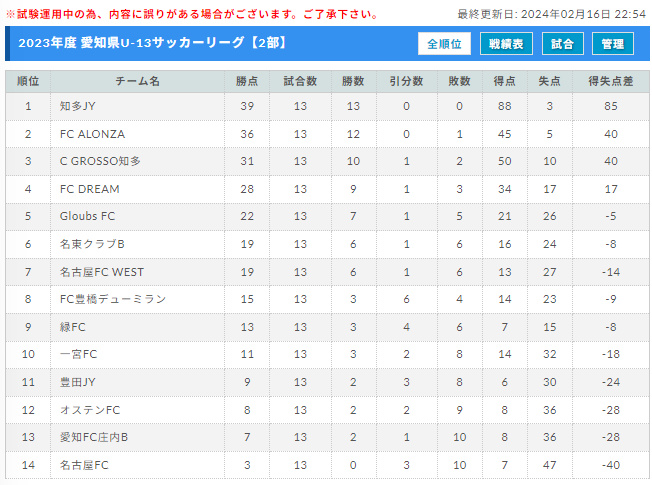Select the 名古屋FC WEST row

click(327, 272)
